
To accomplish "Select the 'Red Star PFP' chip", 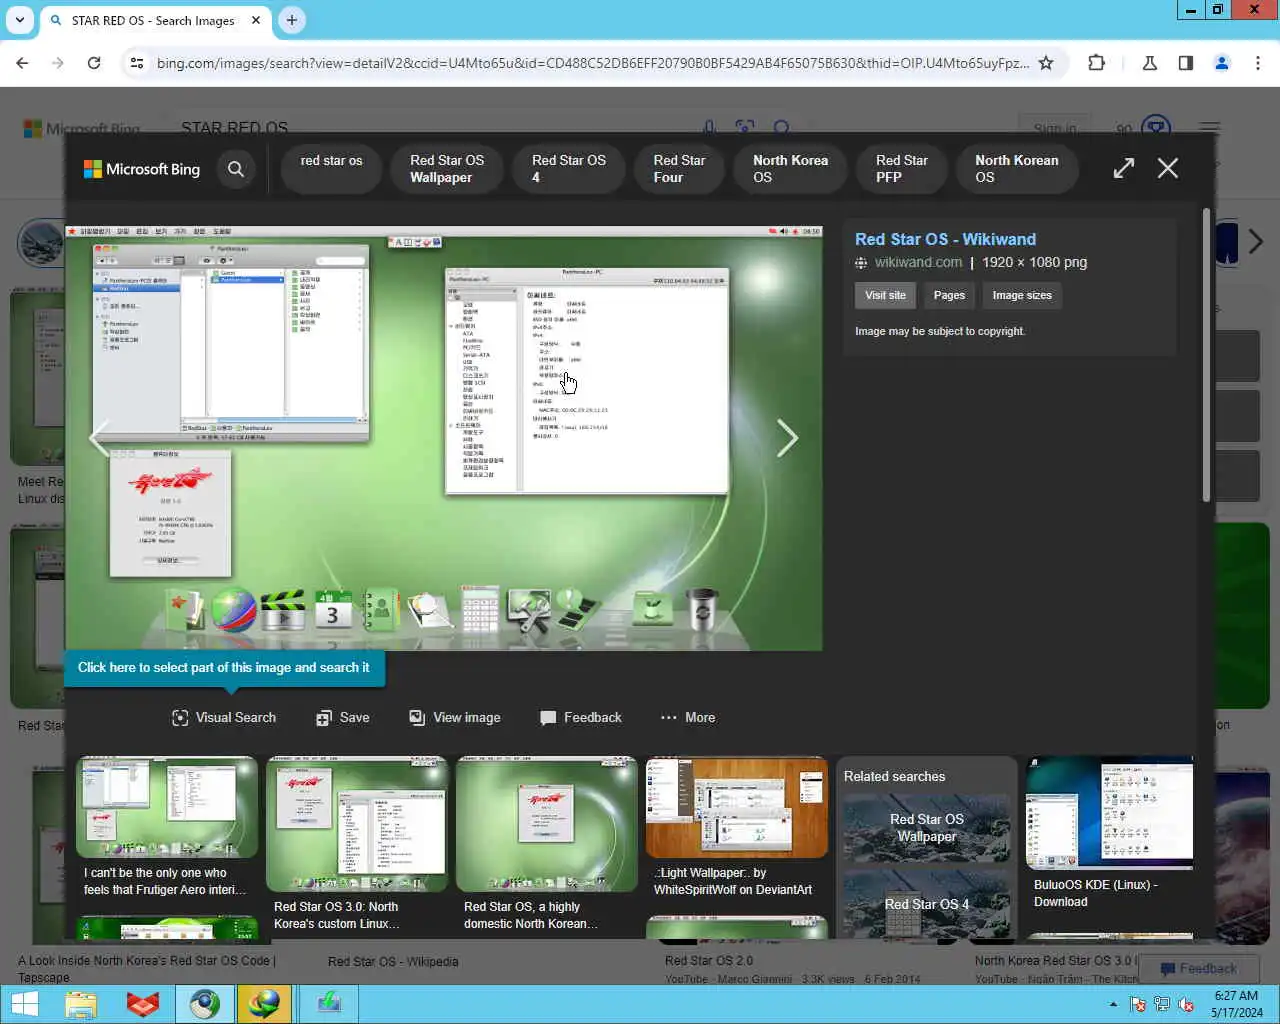I will tap(902, 168).
